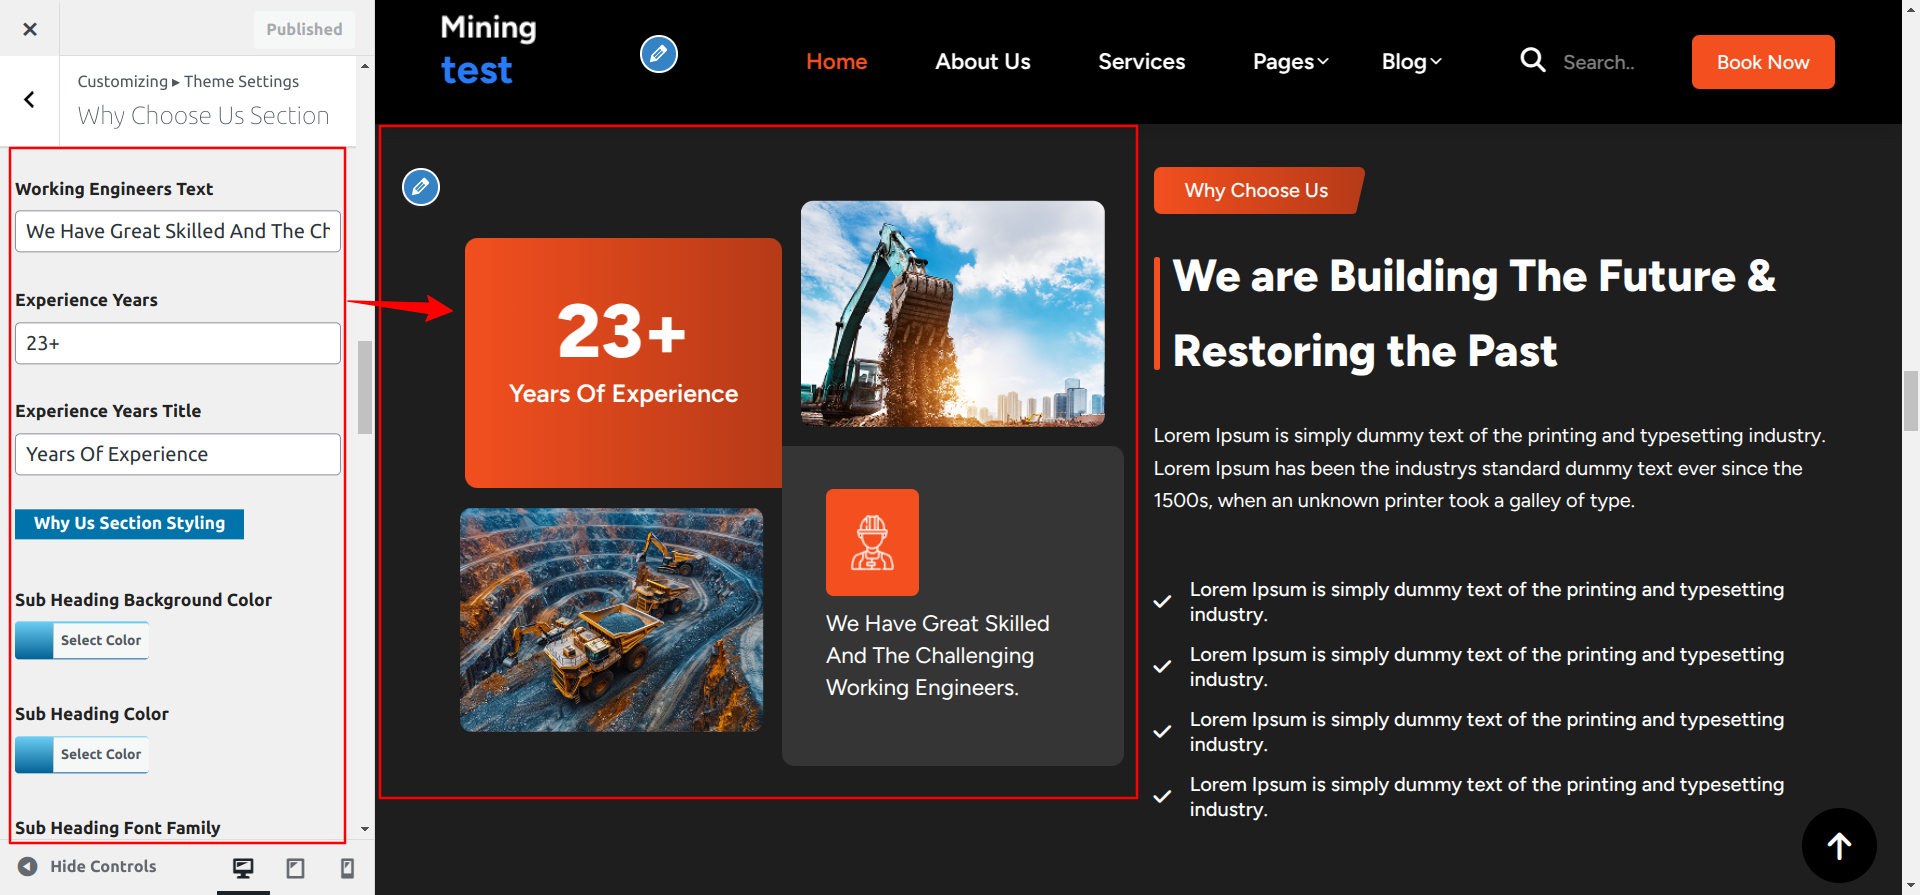This screenshot has width=1920, height=895.
Task: Open the Services menu item
Action: coord(1141,62)
